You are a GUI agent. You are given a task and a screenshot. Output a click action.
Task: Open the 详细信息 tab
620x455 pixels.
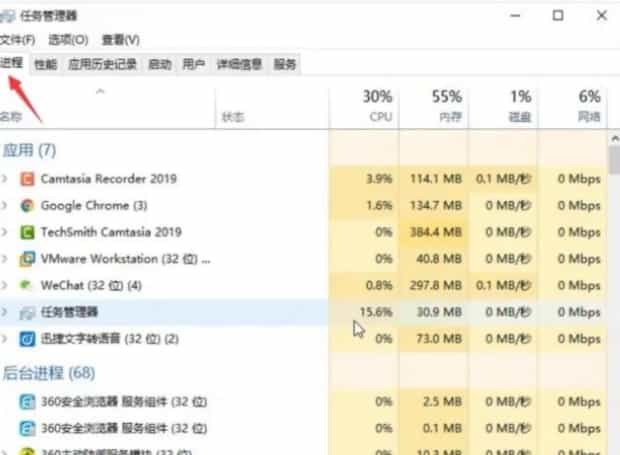(239, 64)
